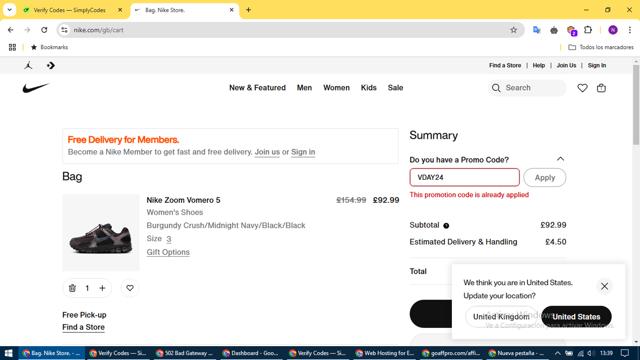
Task: Open Favourites with the heart icon in header
Action: tap(582, 88)
